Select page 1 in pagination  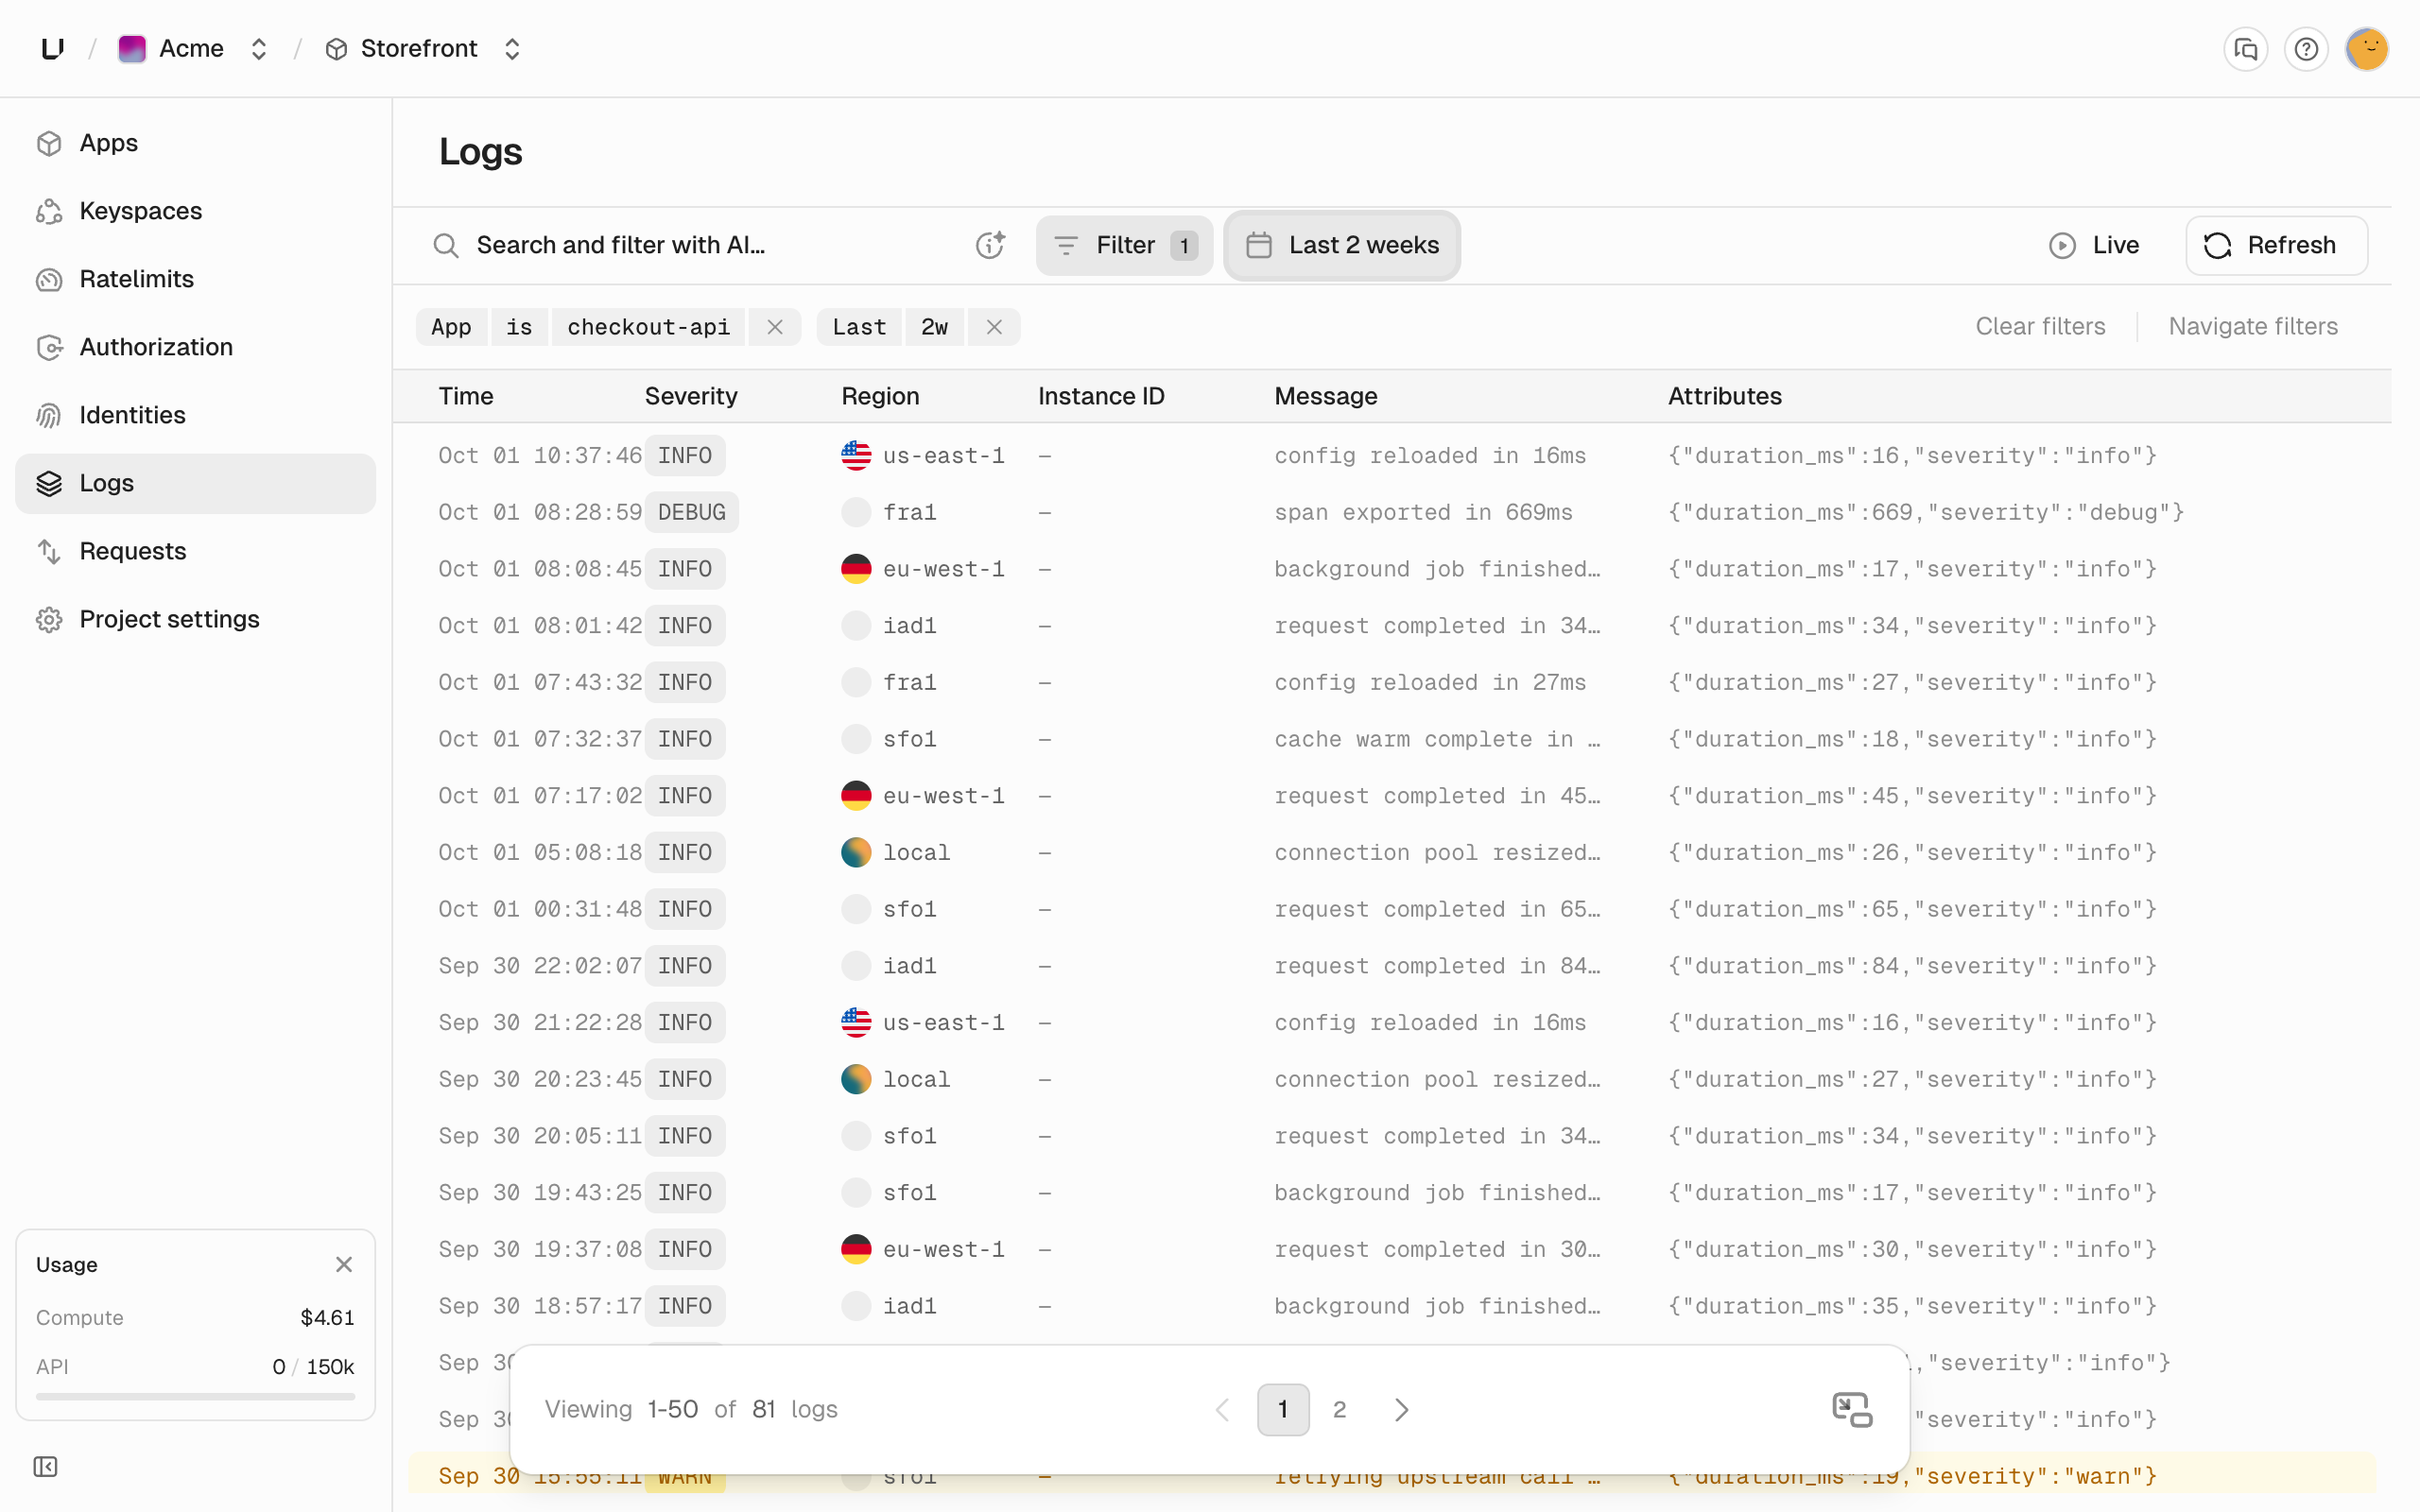click(1283, 1409)
